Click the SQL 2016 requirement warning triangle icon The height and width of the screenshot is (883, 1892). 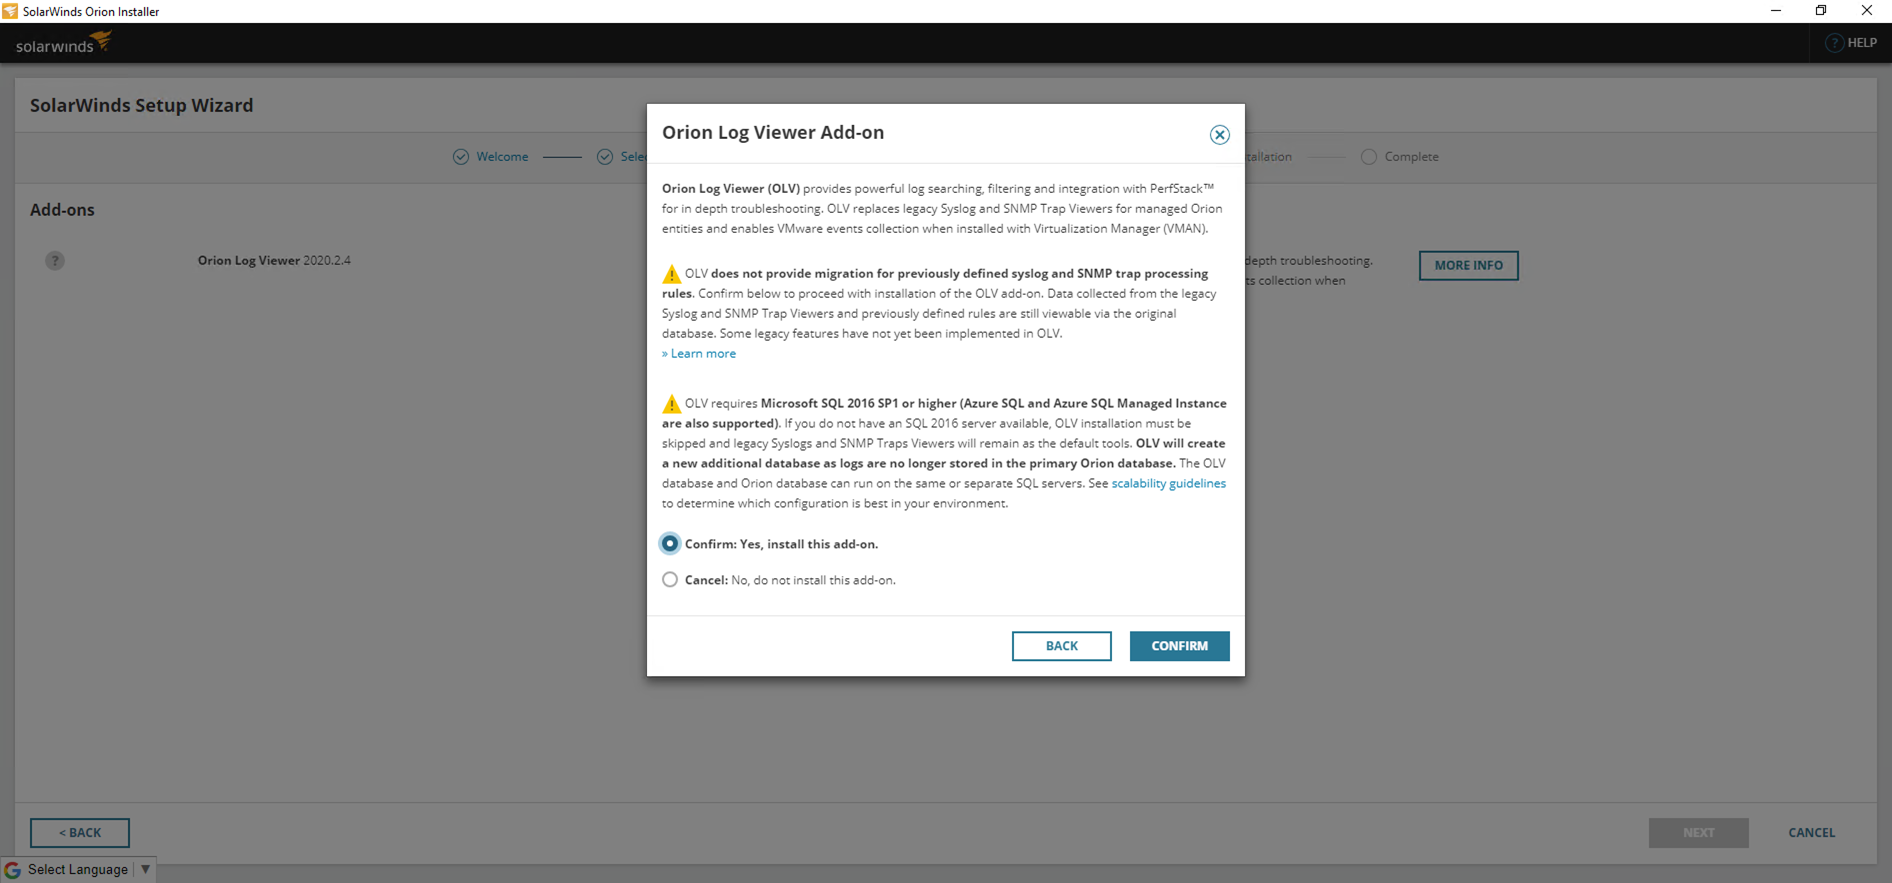671,404
